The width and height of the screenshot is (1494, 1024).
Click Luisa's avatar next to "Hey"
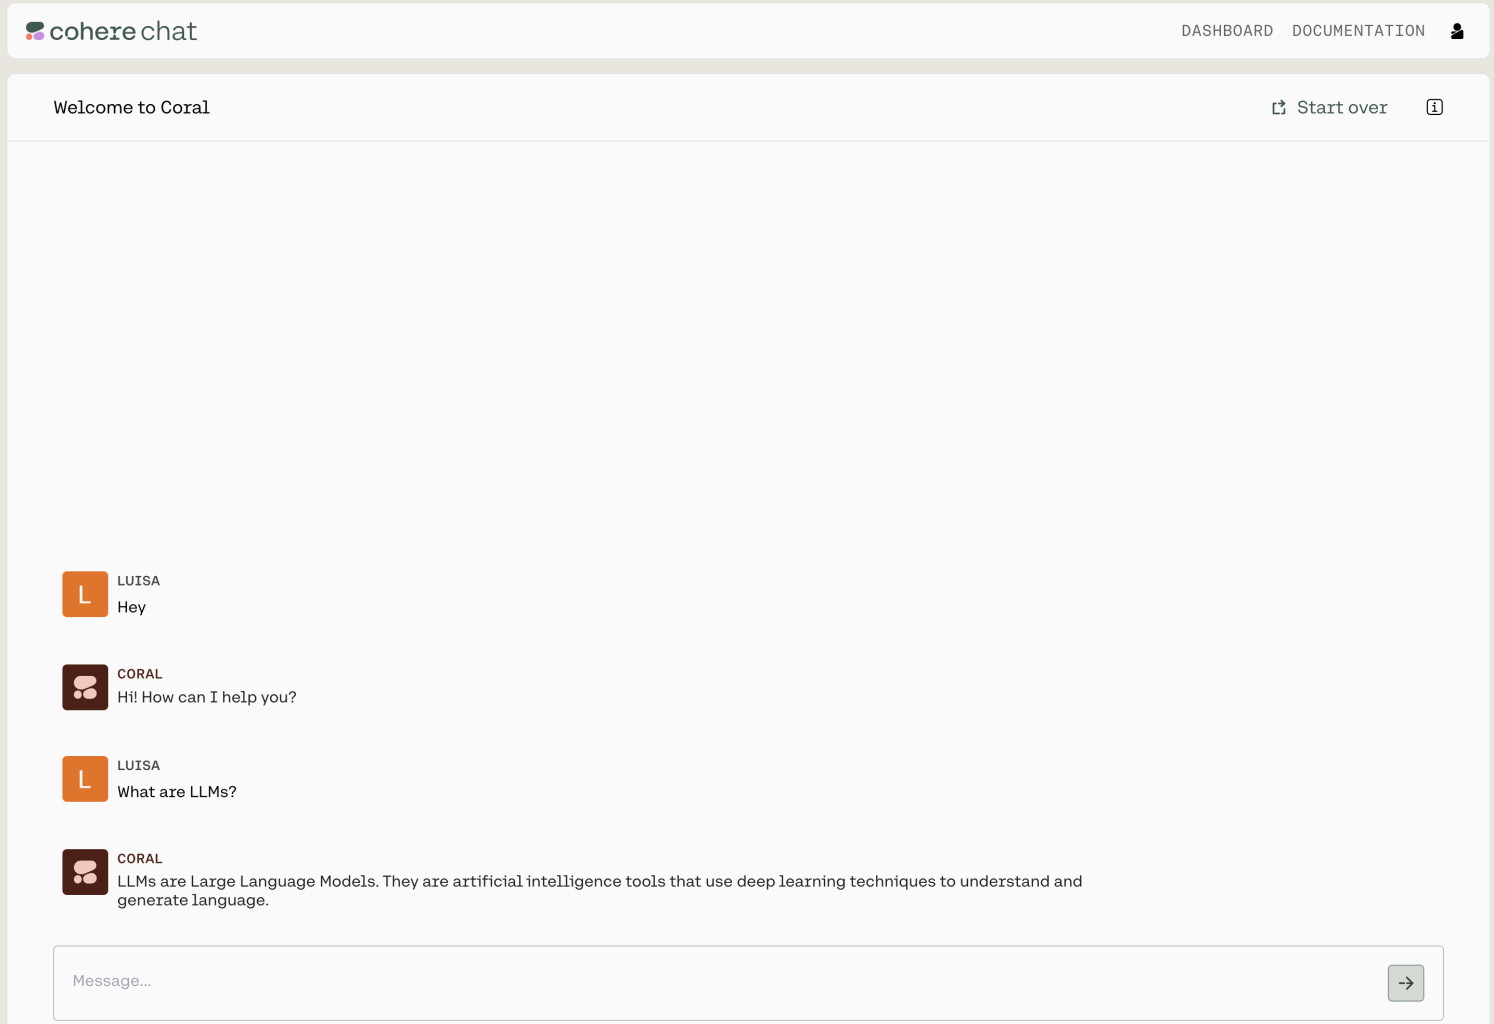pyautogui.click(x=85, y=594)
